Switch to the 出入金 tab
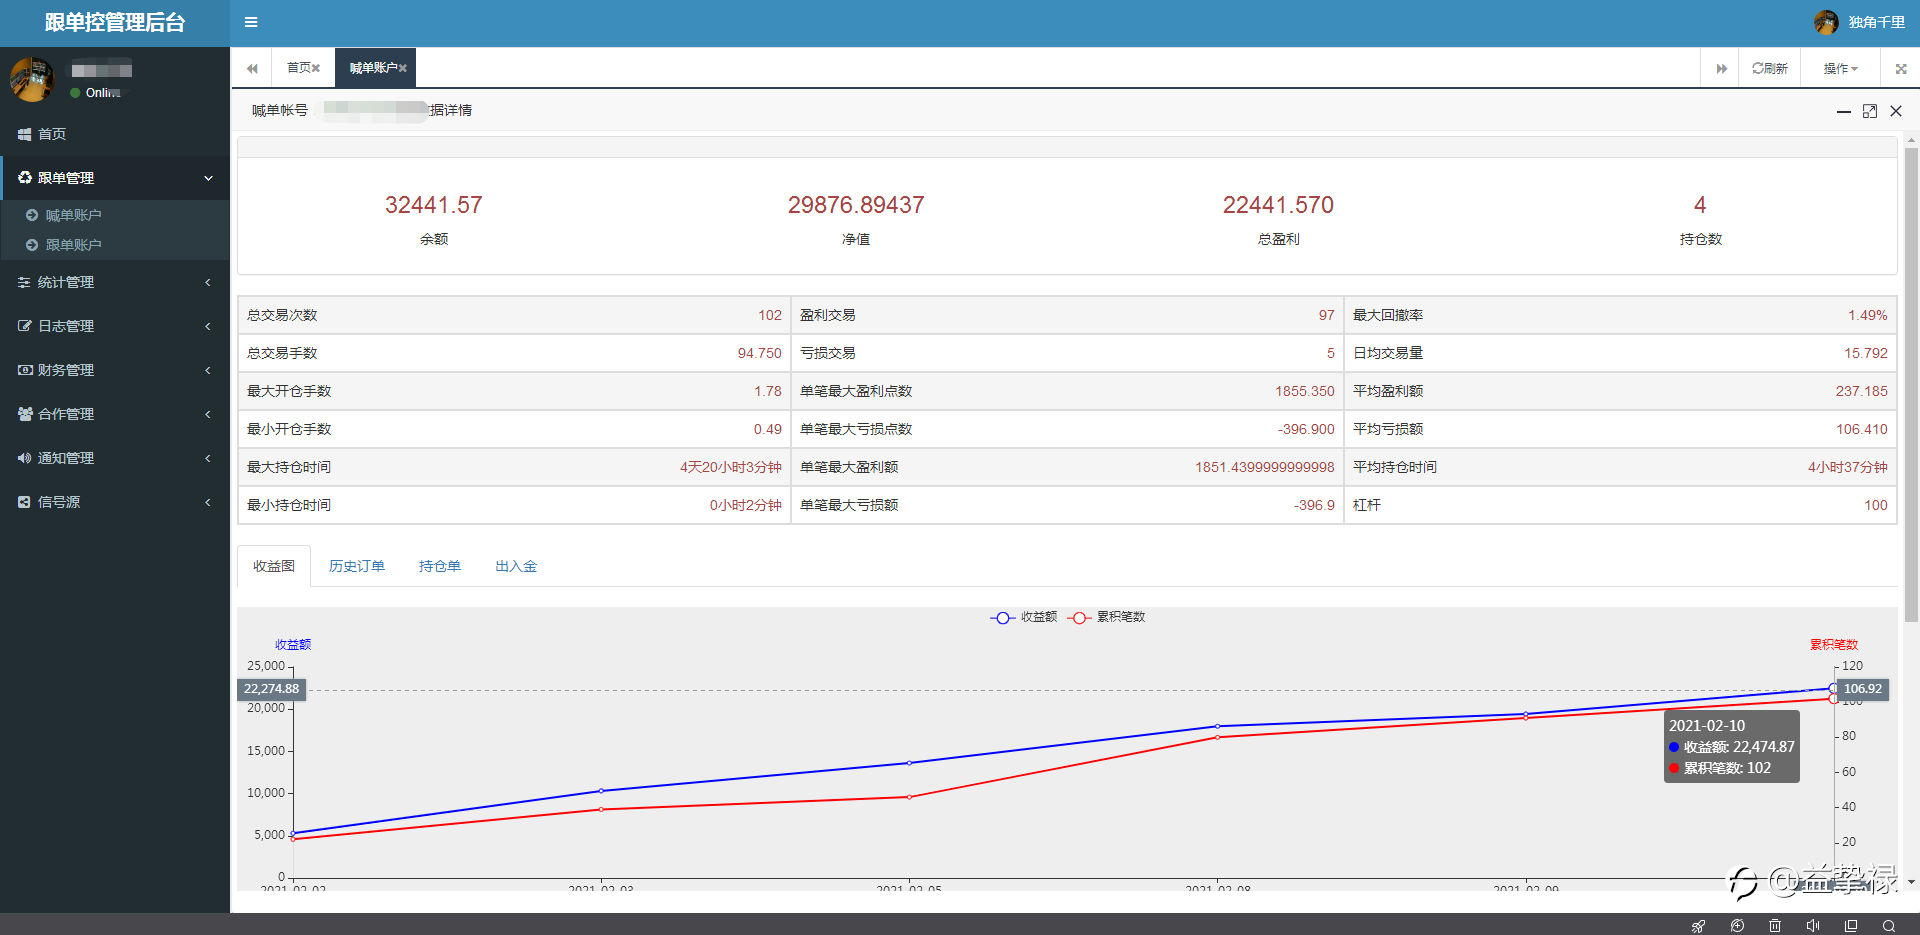The width and height of the screenshot is (1920, 935). click(516, 566)
